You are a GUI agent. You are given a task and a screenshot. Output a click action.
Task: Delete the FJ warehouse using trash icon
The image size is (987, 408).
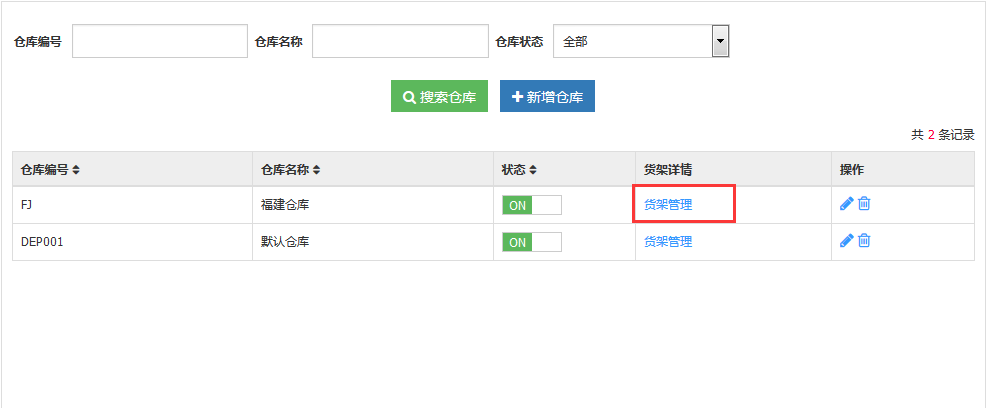point(864,204)
